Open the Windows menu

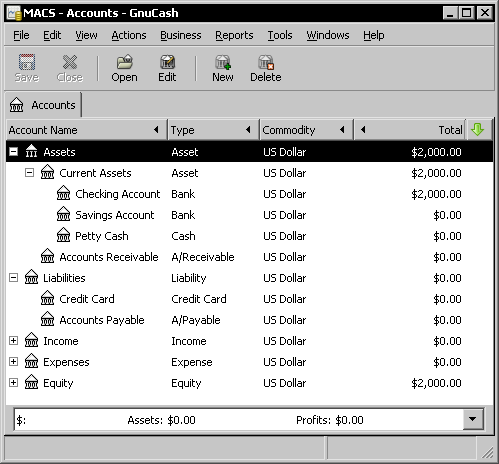(x=328, y=35)
